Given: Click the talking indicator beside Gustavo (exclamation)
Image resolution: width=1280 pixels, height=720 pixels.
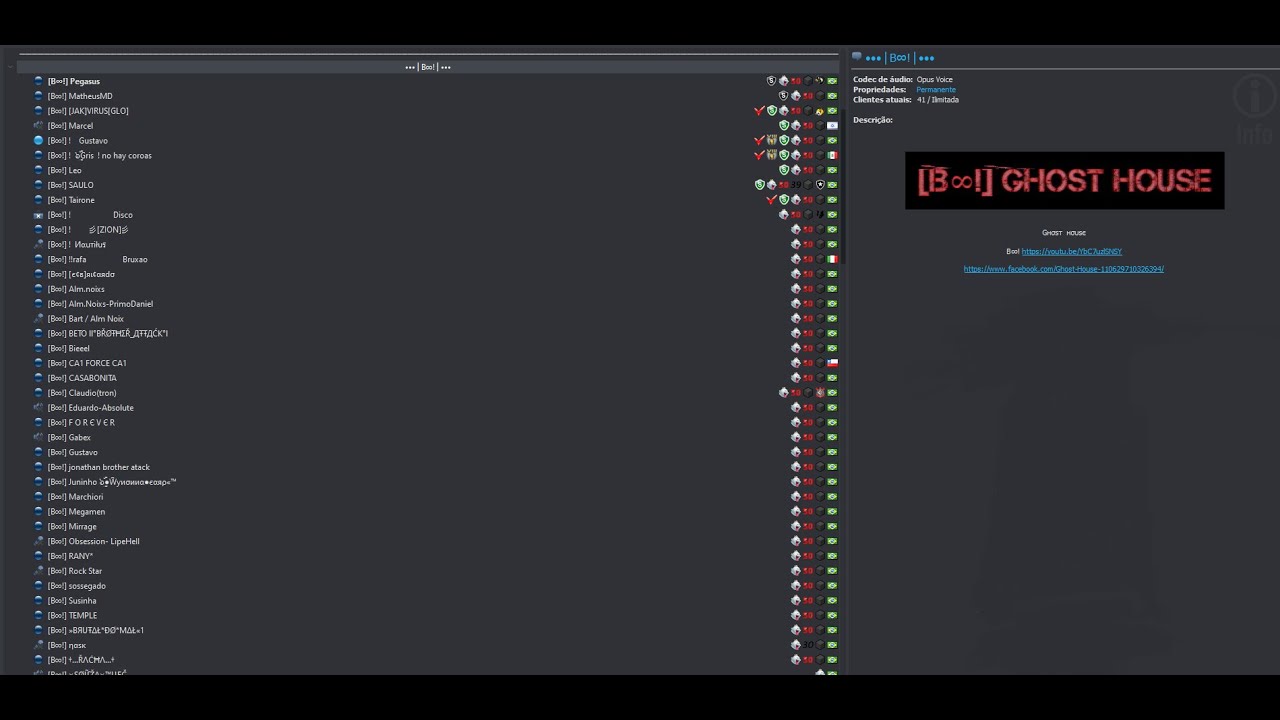Looking at the screenshot, I should (x=39, y=141).
